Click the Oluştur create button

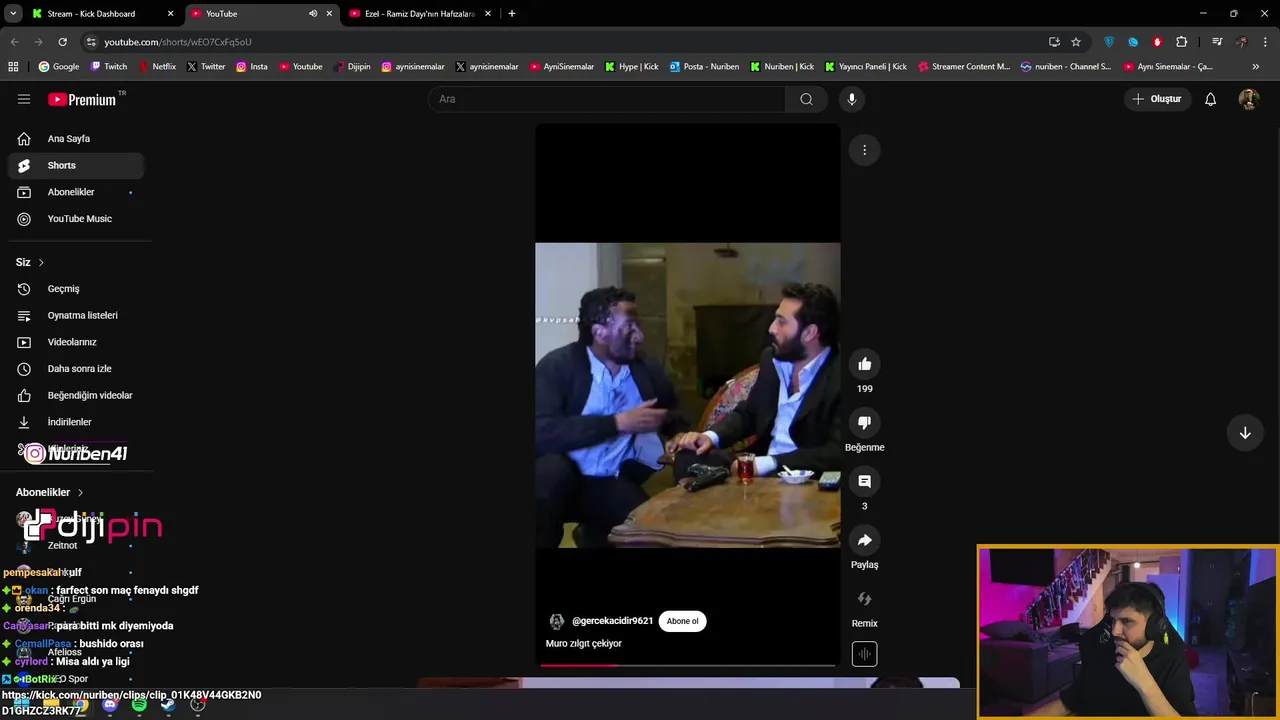click(1157, 99)
